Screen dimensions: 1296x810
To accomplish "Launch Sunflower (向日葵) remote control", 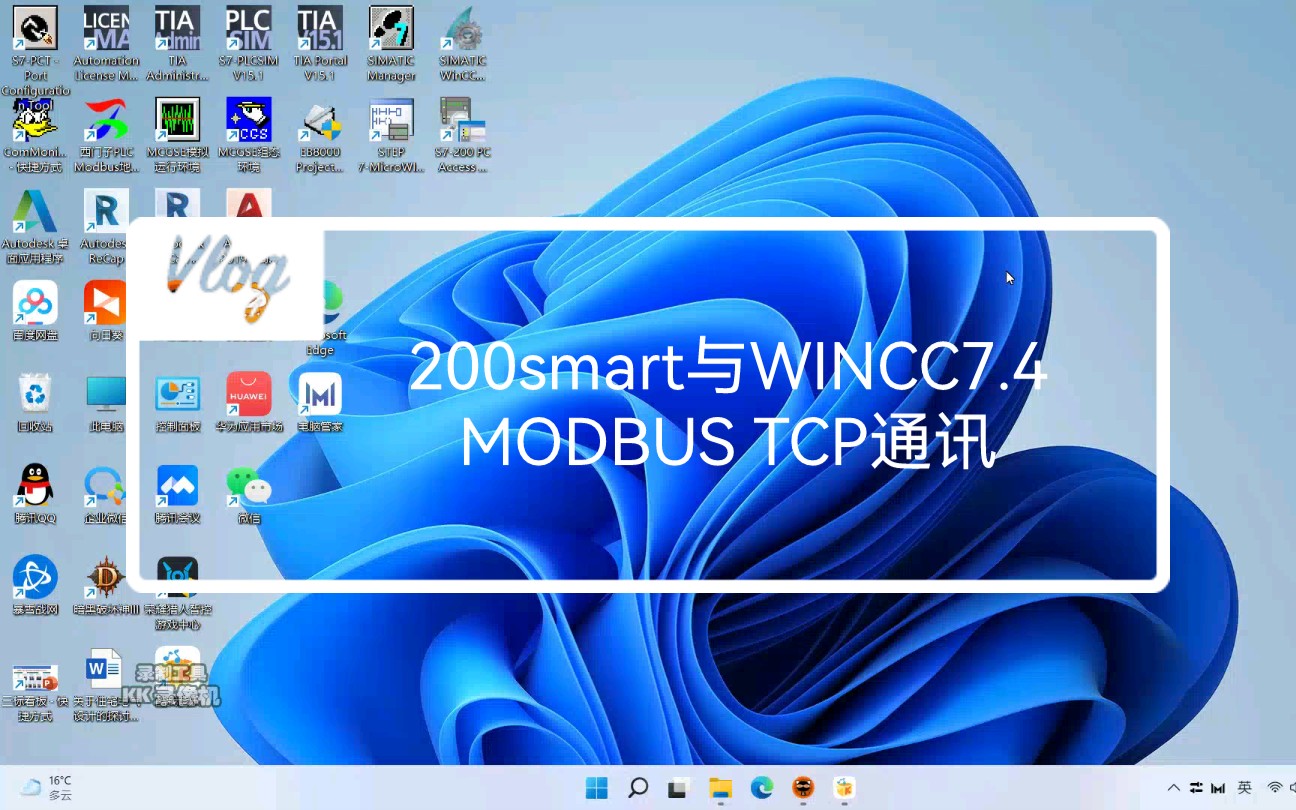I will (106, 303).
